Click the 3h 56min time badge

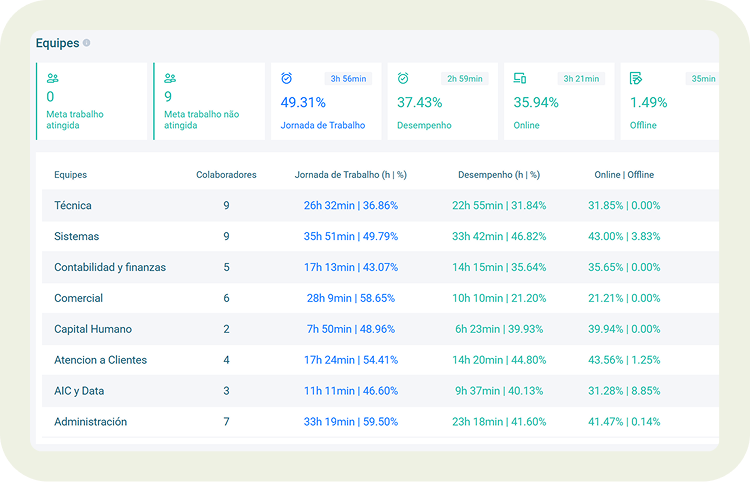tap(347, 79)
